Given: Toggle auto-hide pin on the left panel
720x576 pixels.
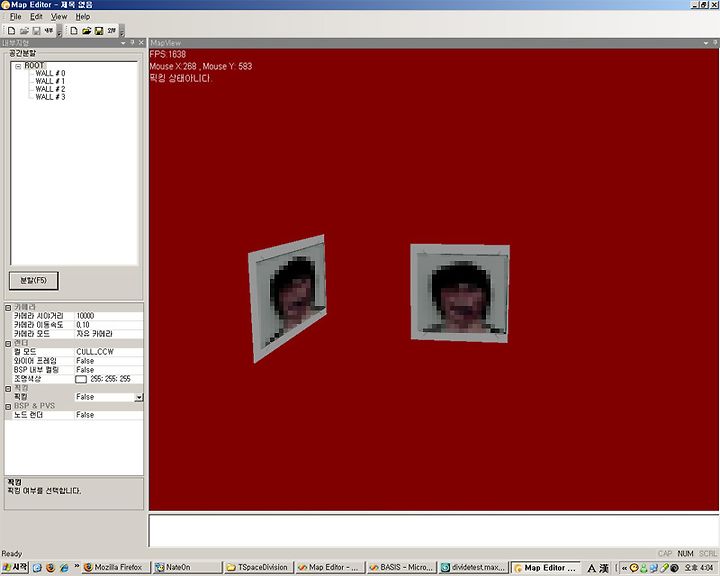Looking at the screenshot, I should (x=132, y=43).
